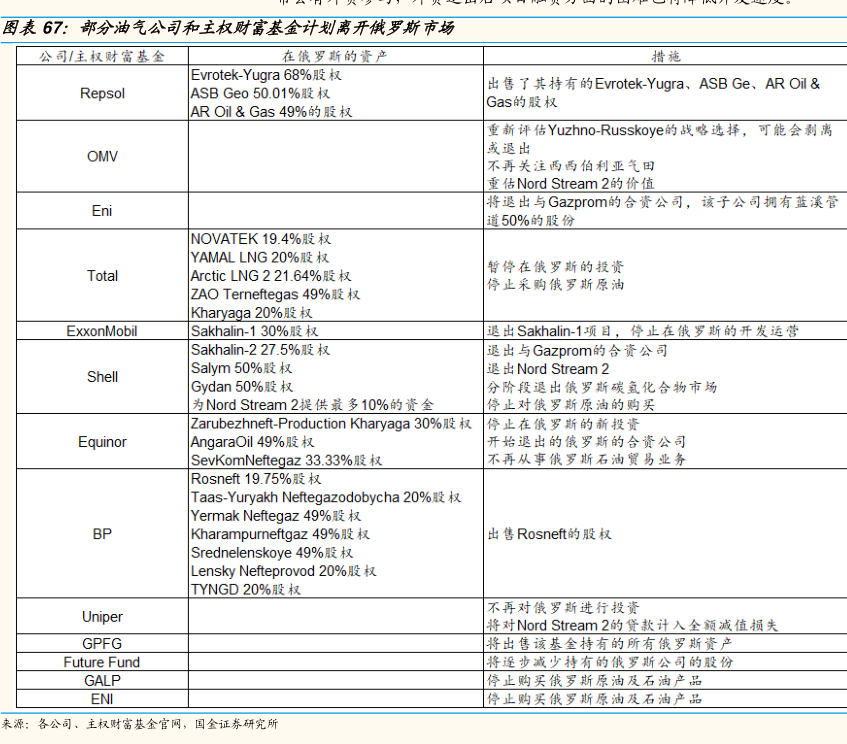Image resolution: width=847 pixels, height=744 pixels.
Task: Select the line 暂停在俄罗斯的投资
Action: pyautogui.click(x=556, y=266)
